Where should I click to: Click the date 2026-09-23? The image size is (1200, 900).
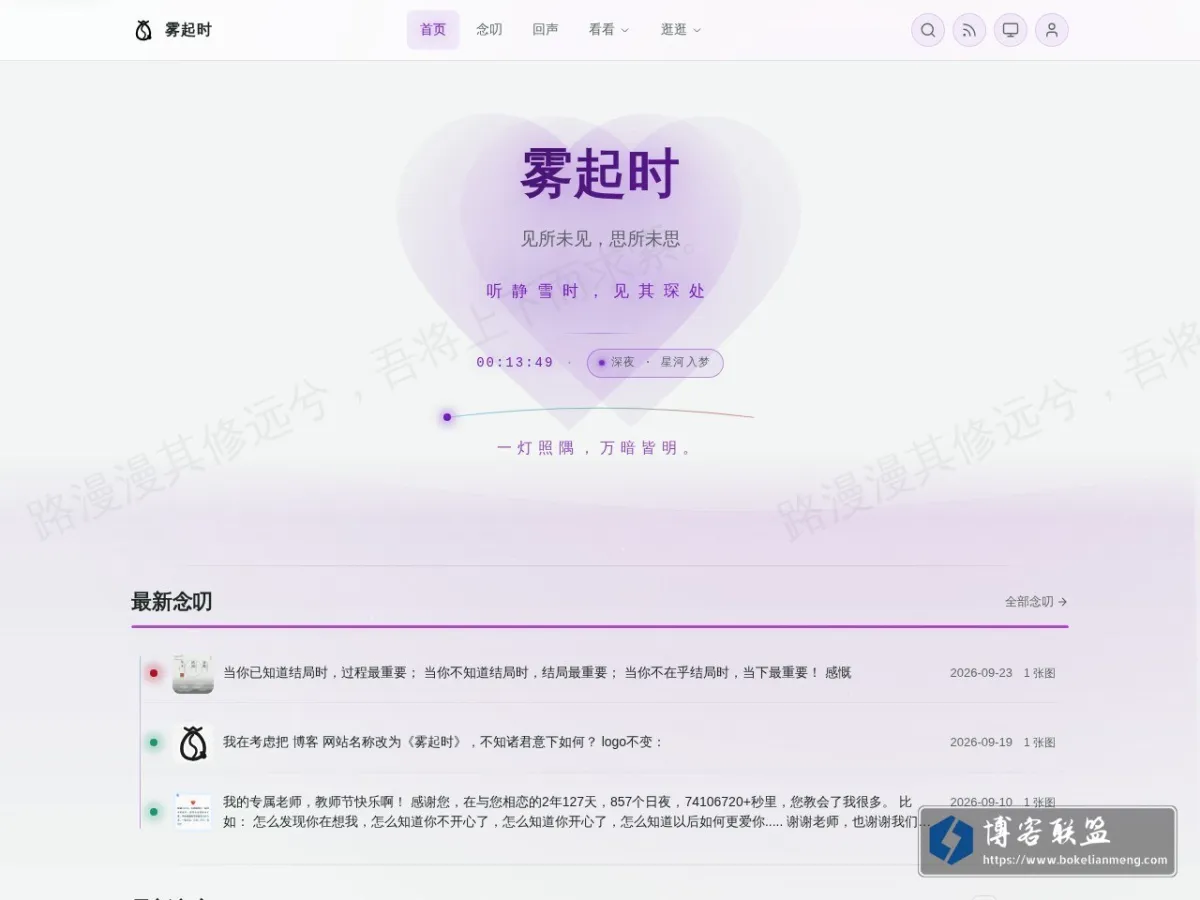981,673
